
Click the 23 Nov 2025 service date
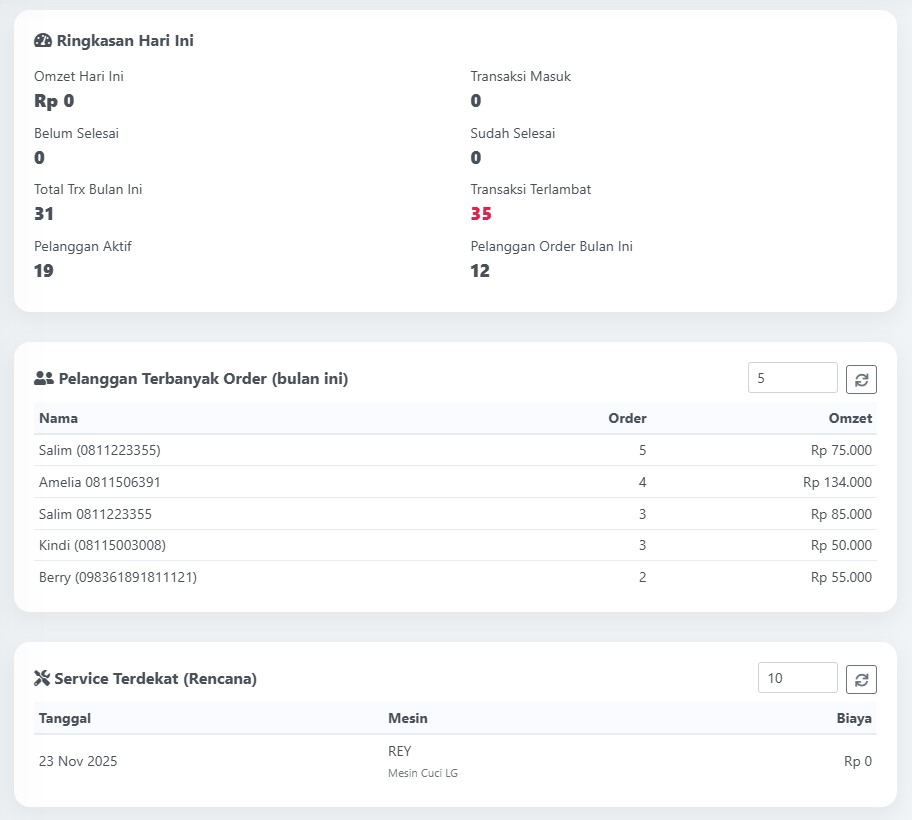pos(78,761)
